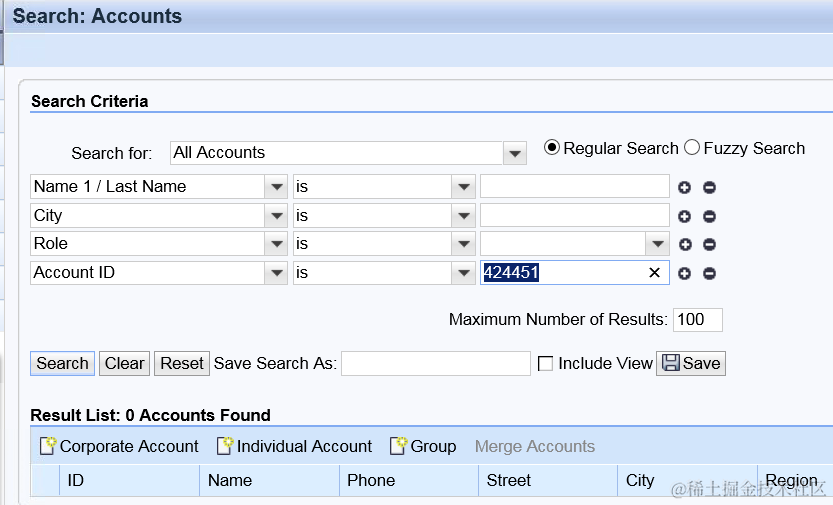Sort results by the Street column header

pos(548,481)
